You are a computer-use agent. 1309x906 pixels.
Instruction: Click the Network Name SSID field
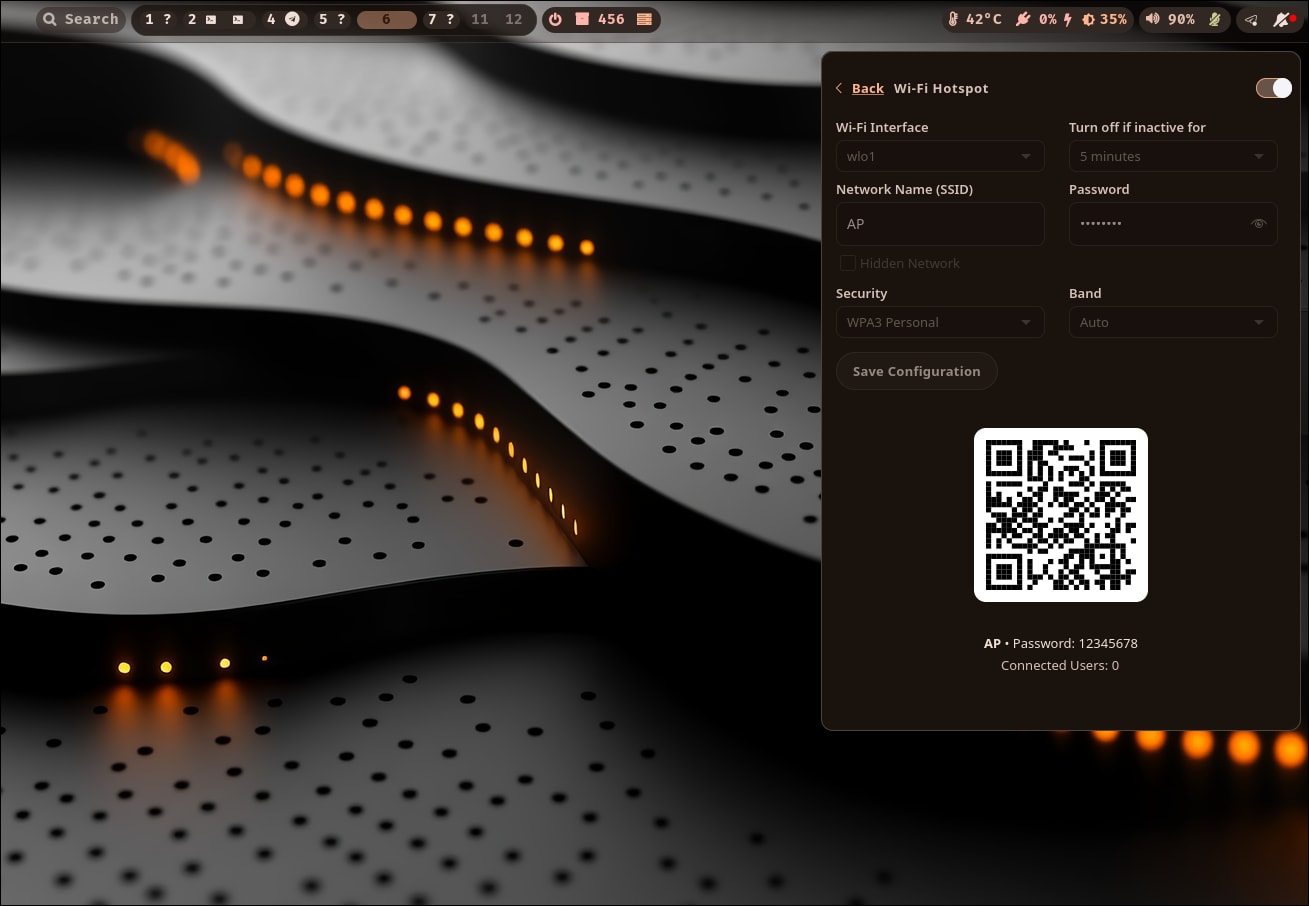940,224
